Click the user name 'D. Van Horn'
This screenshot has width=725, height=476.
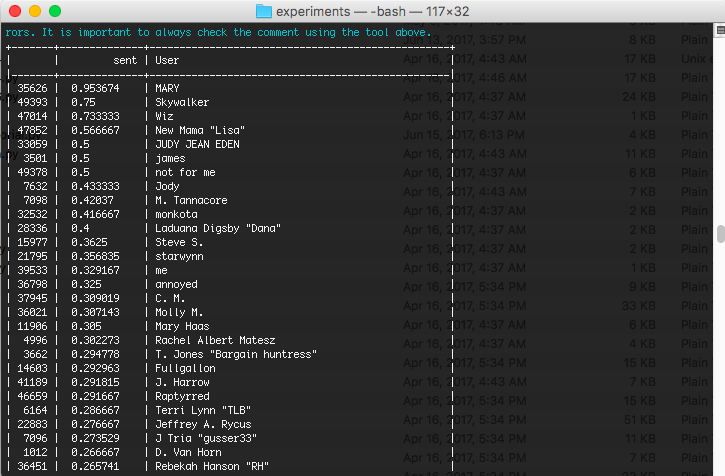(x=188, y=452)
